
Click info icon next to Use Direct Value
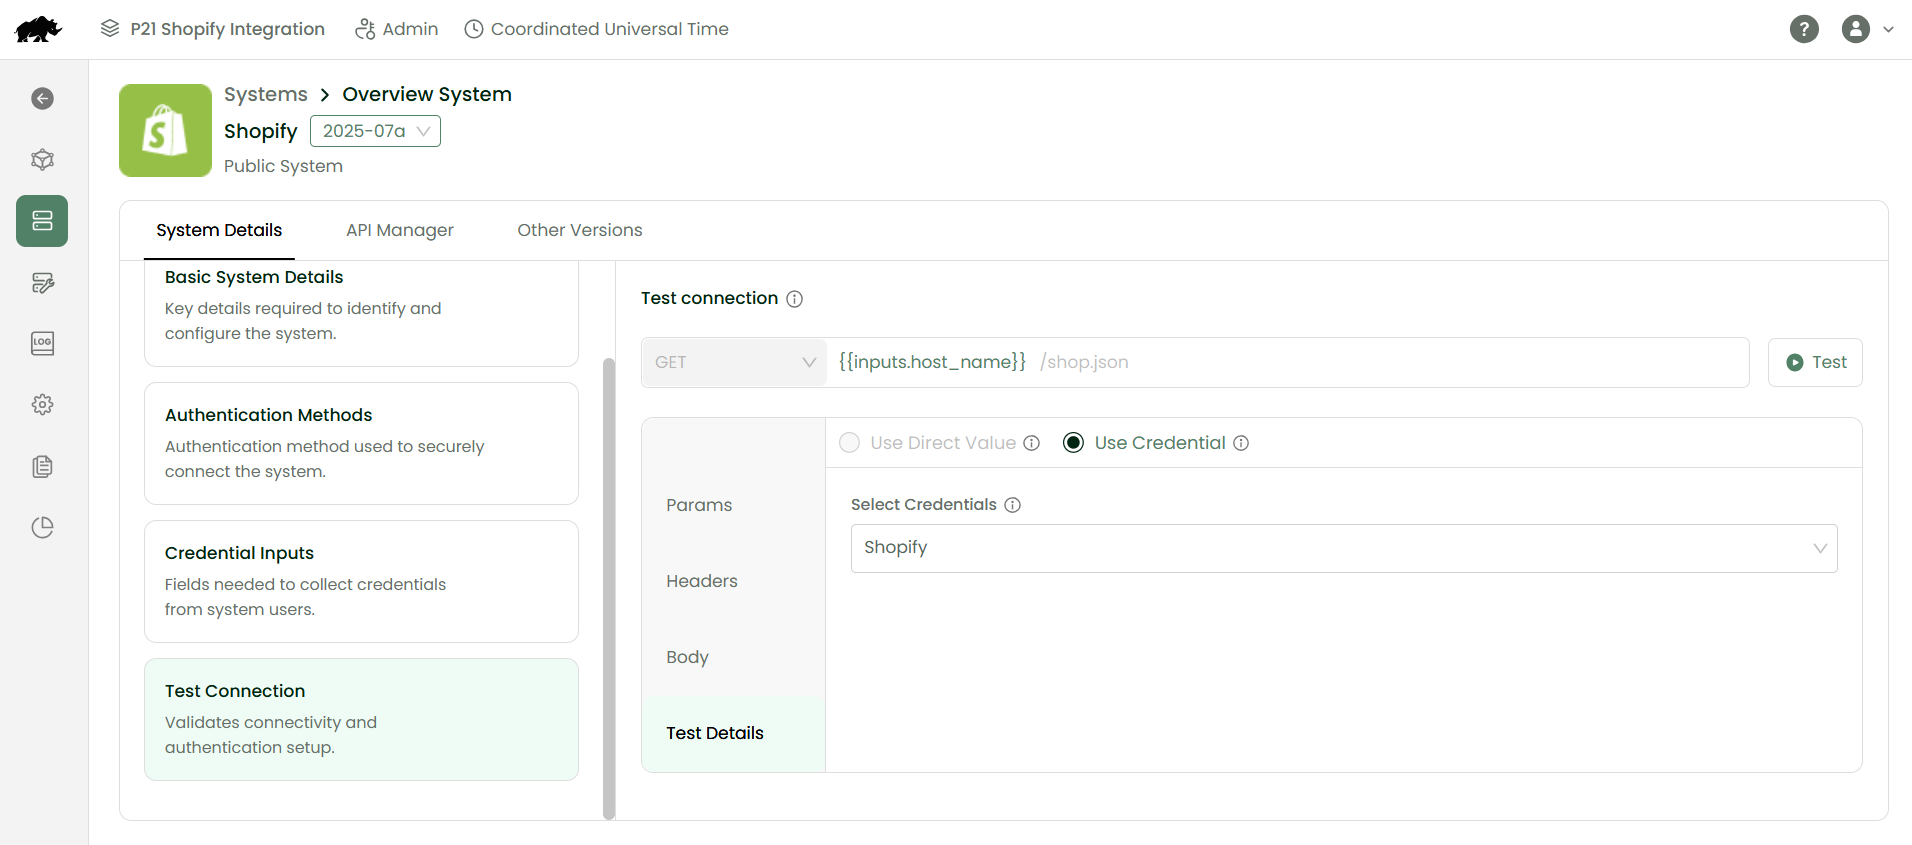pyautogui.click(x=1031, y=443)
